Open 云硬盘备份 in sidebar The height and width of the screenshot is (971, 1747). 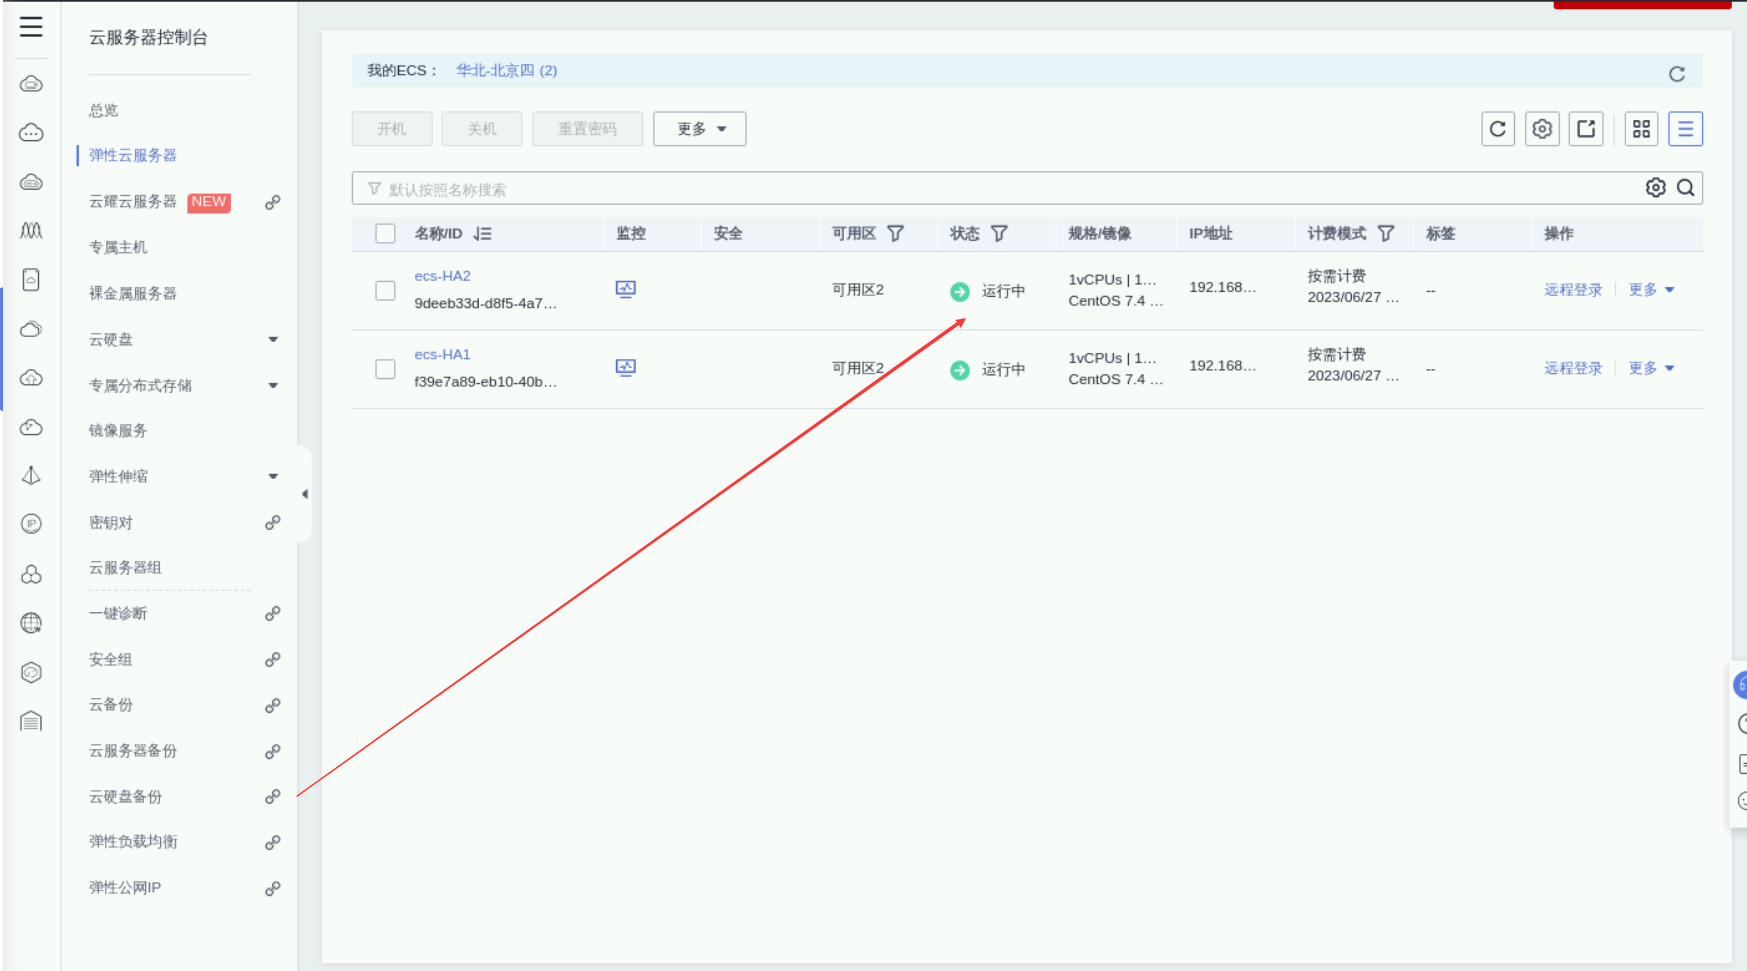pos(125,797)
